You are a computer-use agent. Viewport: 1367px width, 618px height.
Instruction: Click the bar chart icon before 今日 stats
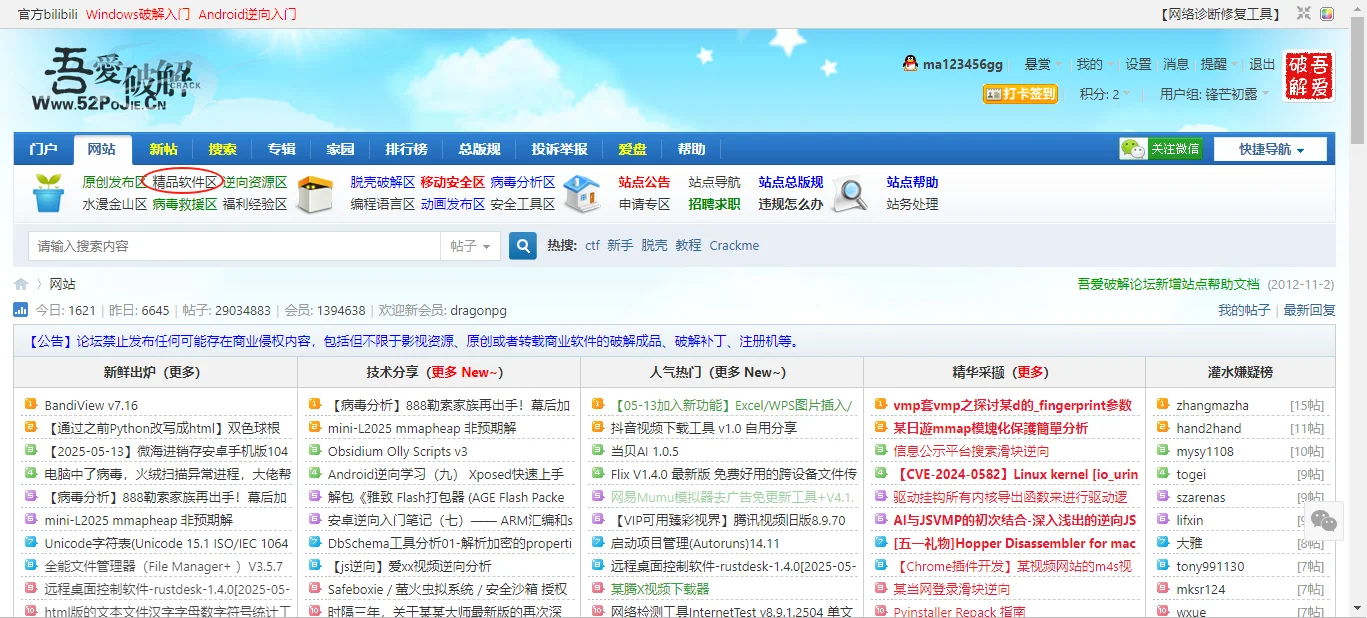point(21,310)
